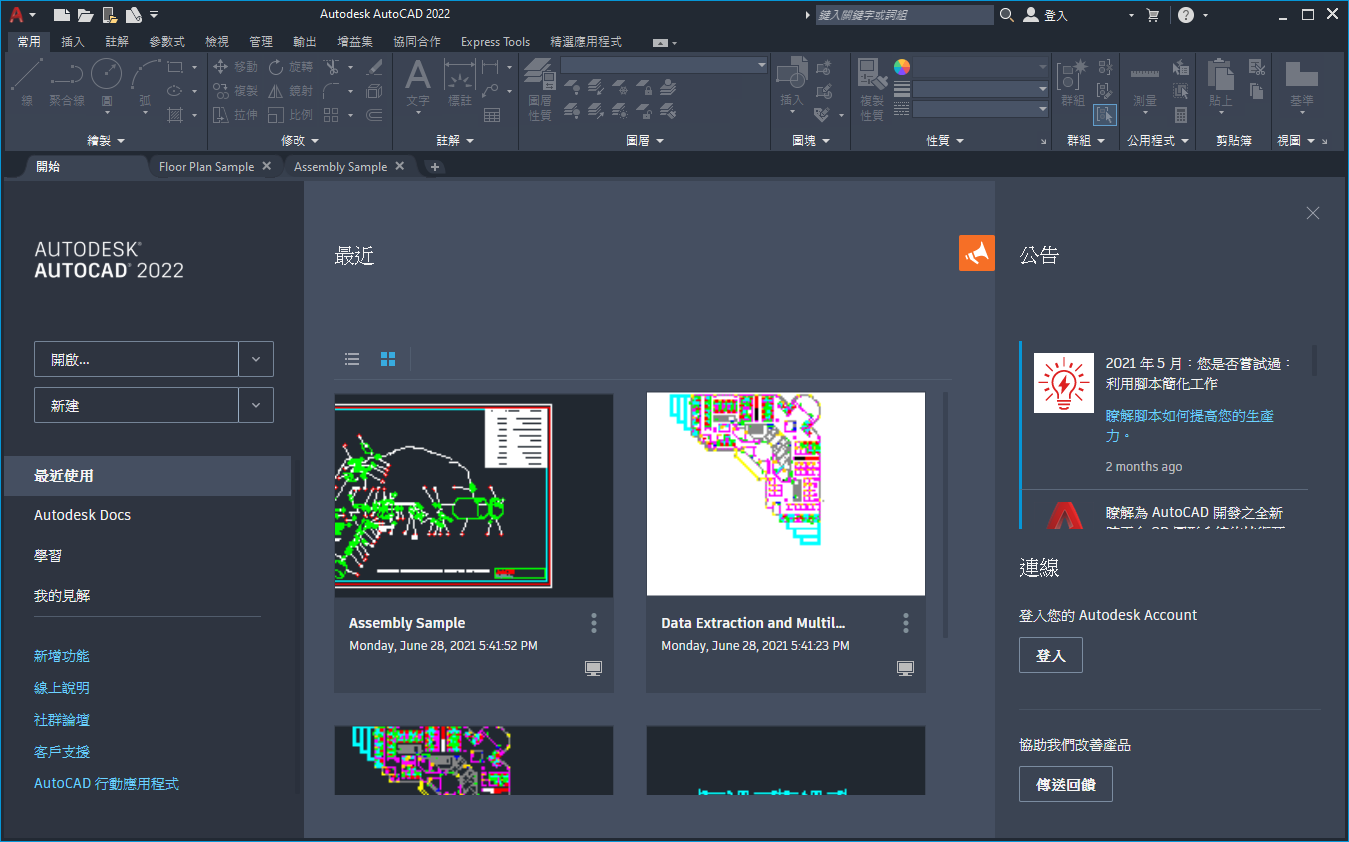Click the New drawing icon in quick access toolbar

[x=62, y=15]
